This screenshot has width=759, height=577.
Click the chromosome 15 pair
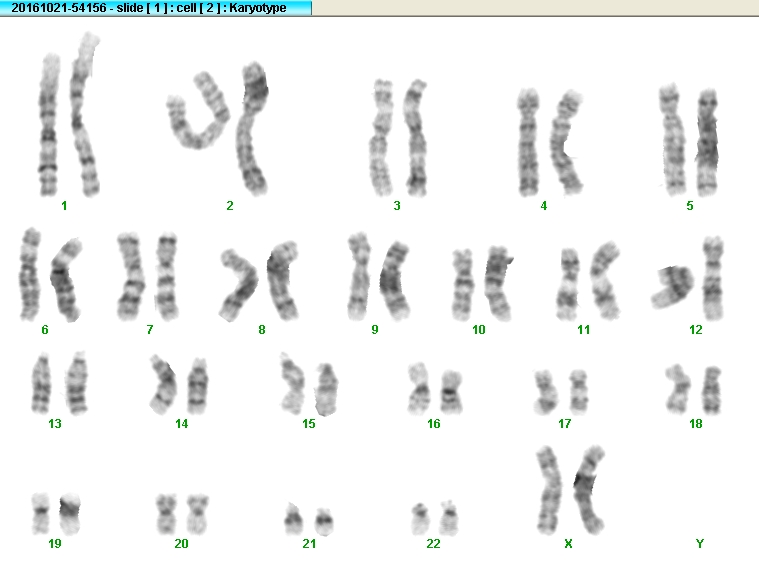309,384
